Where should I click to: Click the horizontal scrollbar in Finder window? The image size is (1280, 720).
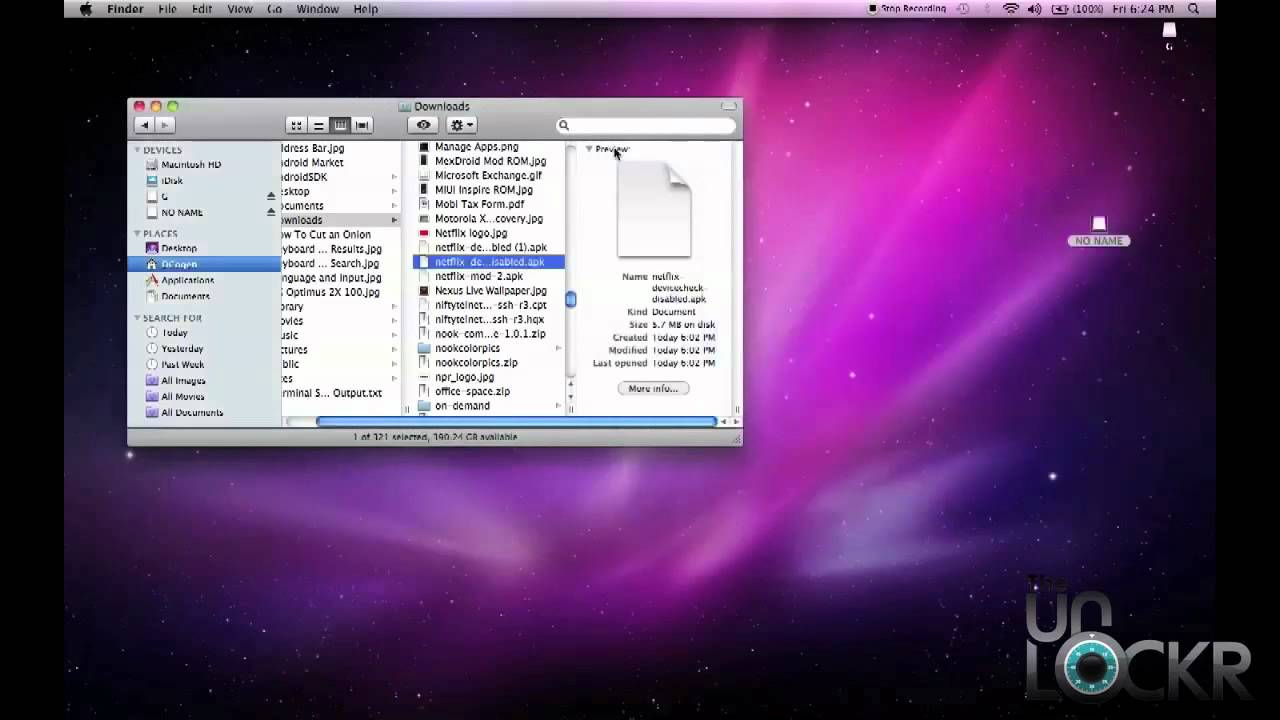pyautogui.click(x=516, y=422)
